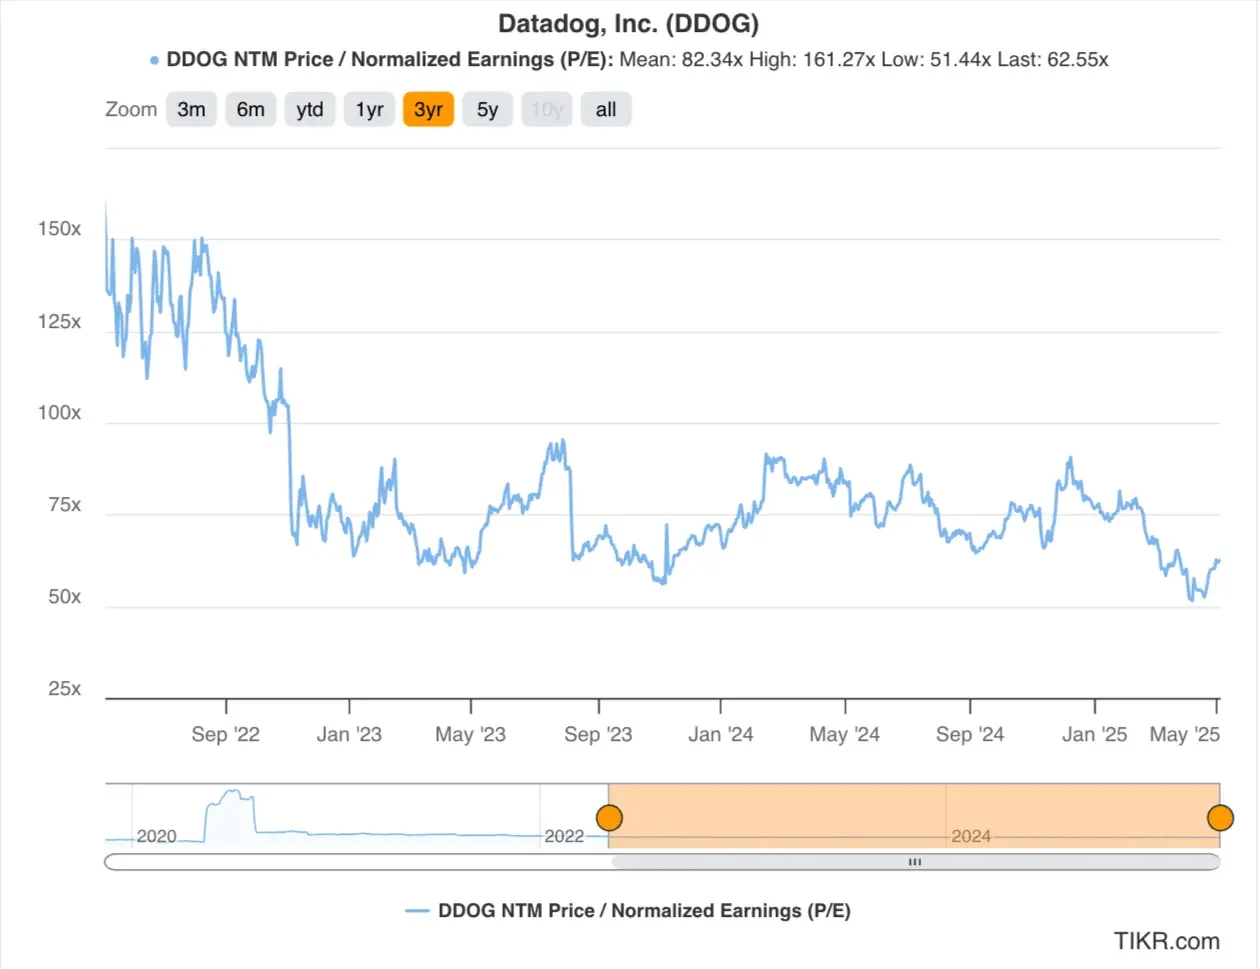The height and width of the screenshot is (969, 1260).
Task: Click the Sep '23 axis label
Action: coord(598,735)
